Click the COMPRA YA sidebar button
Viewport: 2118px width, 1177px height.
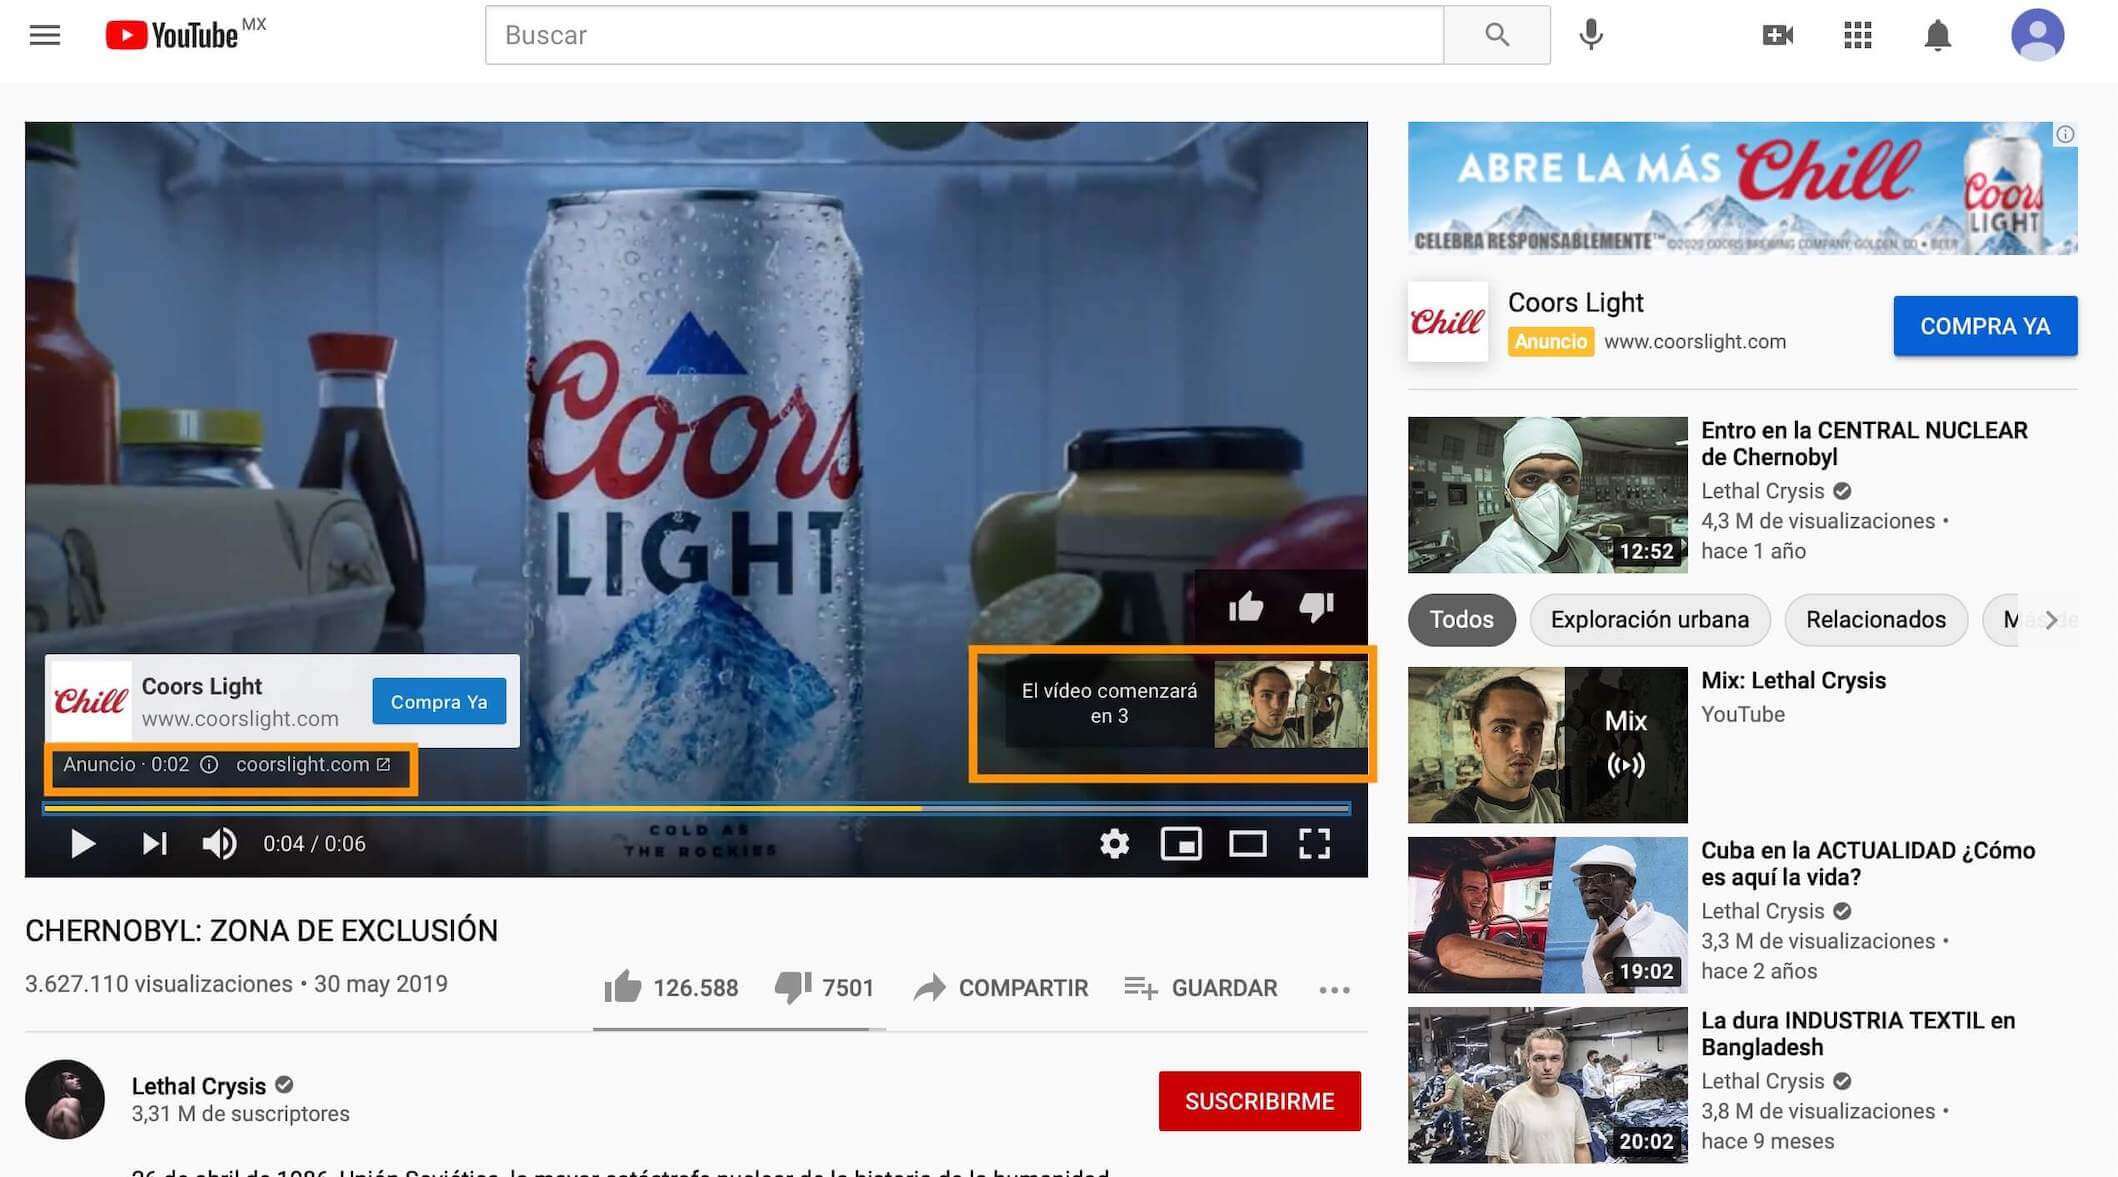(x=1984, y=326)
